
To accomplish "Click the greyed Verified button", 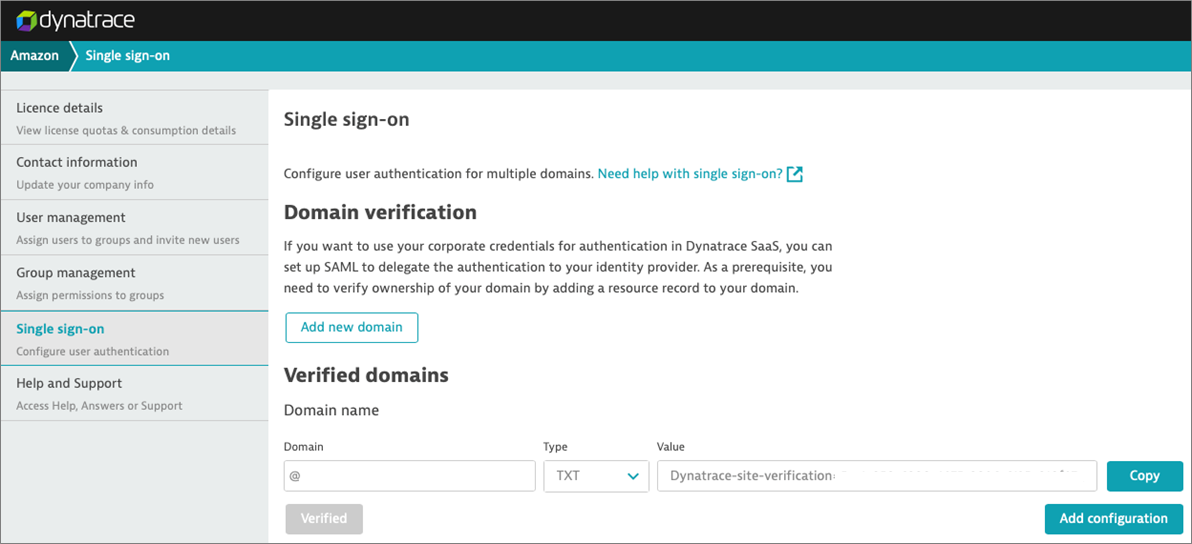I will click(324, 519).
